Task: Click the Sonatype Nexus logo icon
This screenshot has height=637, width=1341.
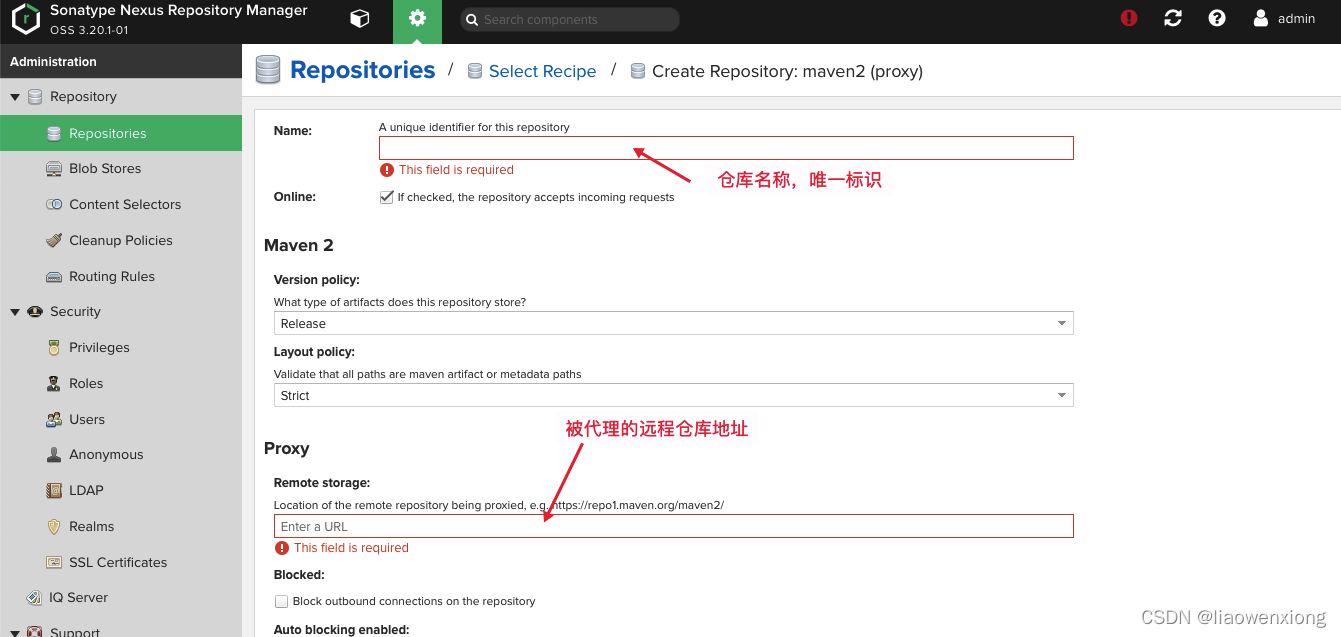Action: tap(25, 19)
